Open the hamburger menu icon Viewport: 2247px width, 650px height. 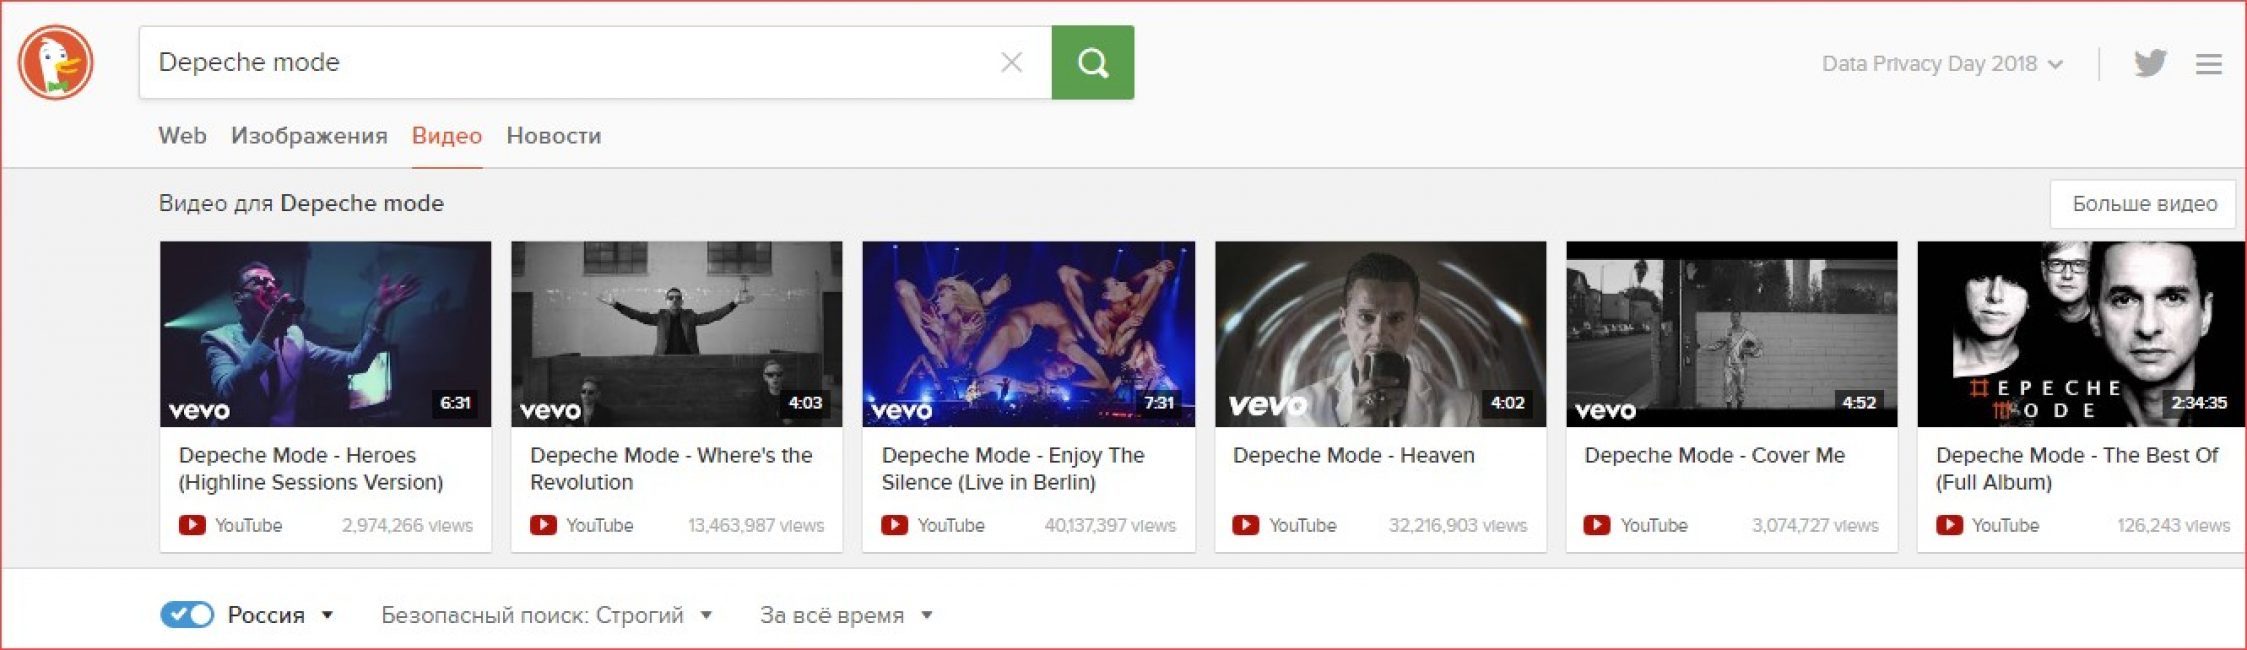click(2209, 64)
